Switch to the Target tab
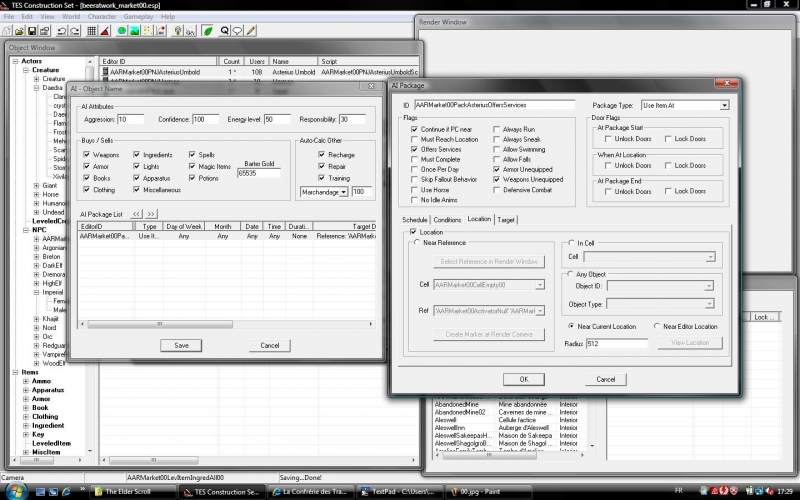The image size is (800, 500). (506, 220)
